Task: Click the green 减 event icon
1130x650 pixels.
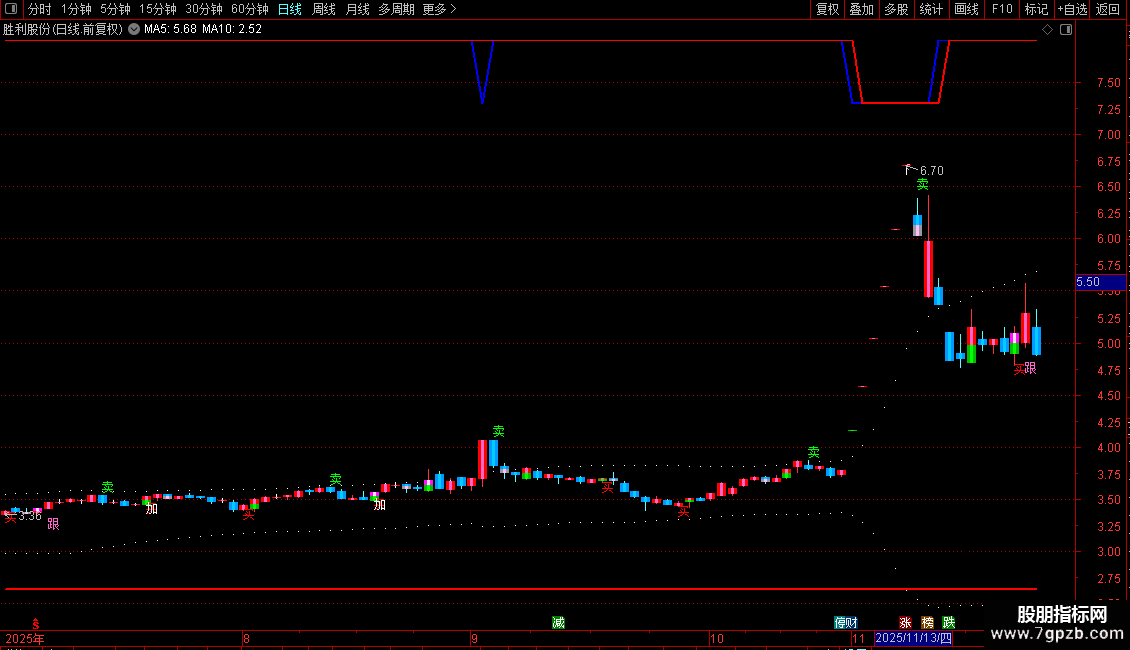Action: tap(559, 623)
